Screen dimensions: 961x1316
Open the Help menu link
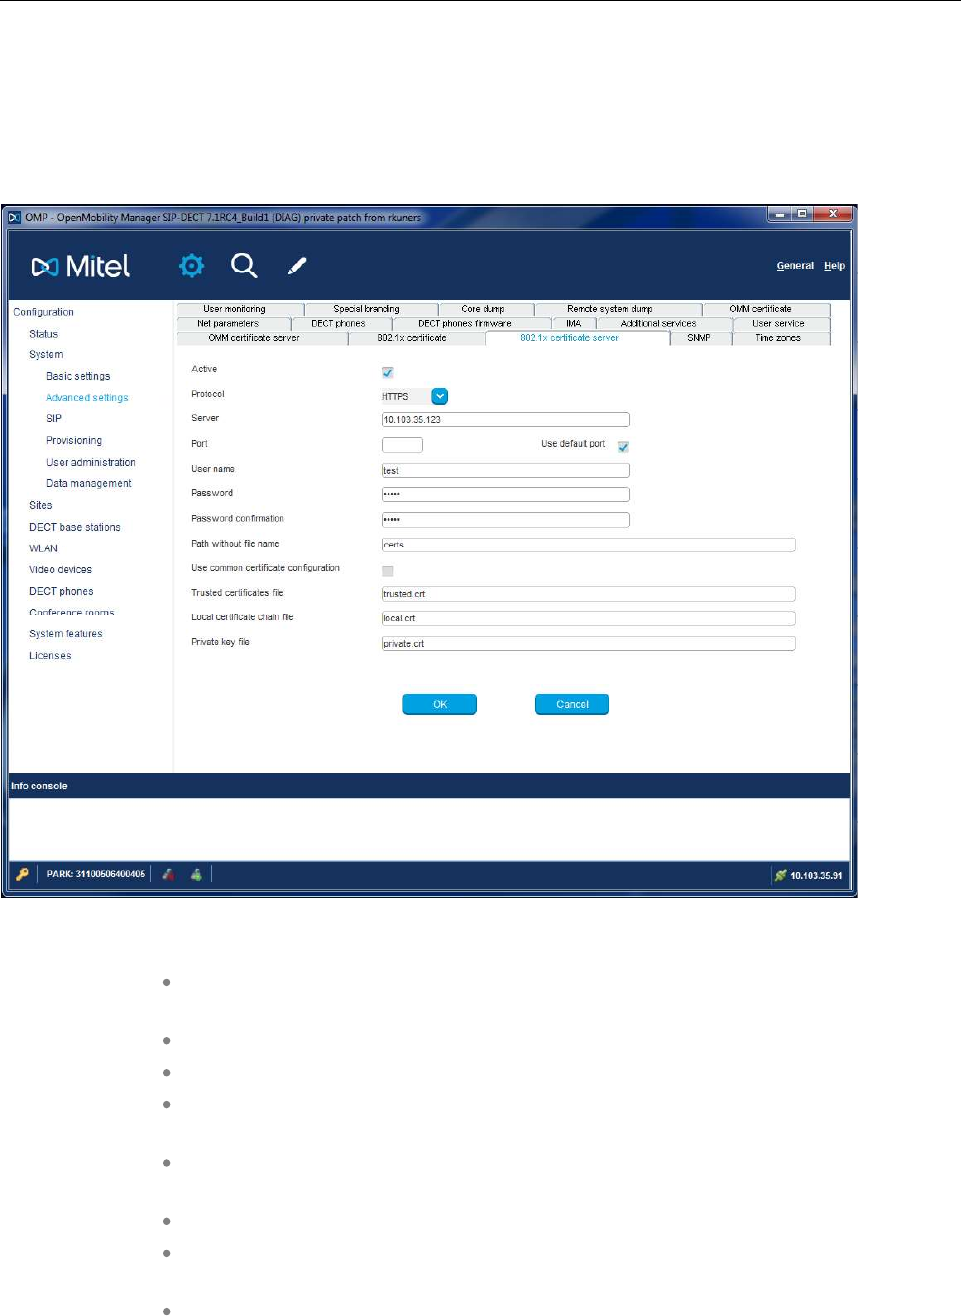[x=834, y=266]
